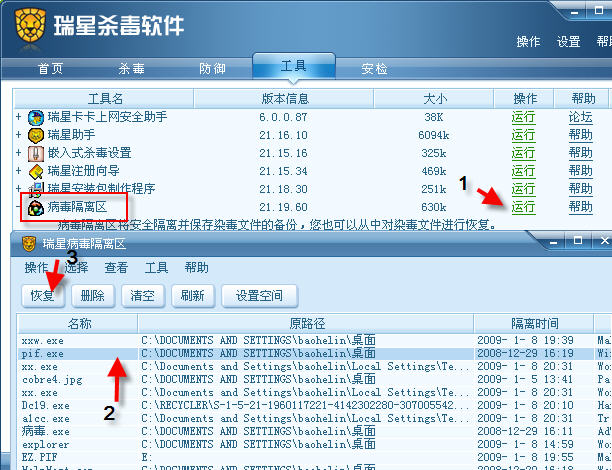Sort tools by the 版本信息 column header
Viewport: 612px width, 470px height.
(284, 99)
